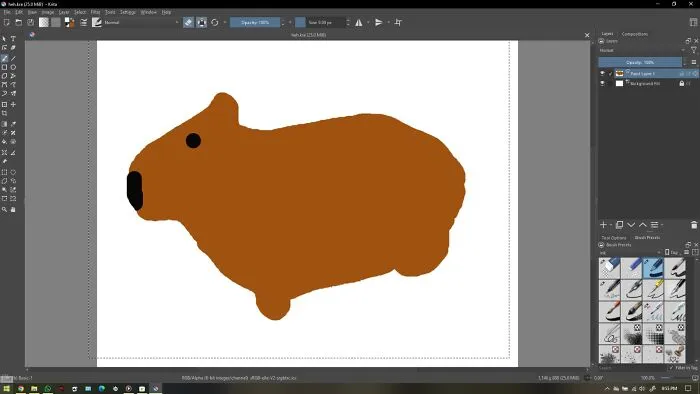Open the Edit menu
Screen dimensions: 700x394
[19, 12]
